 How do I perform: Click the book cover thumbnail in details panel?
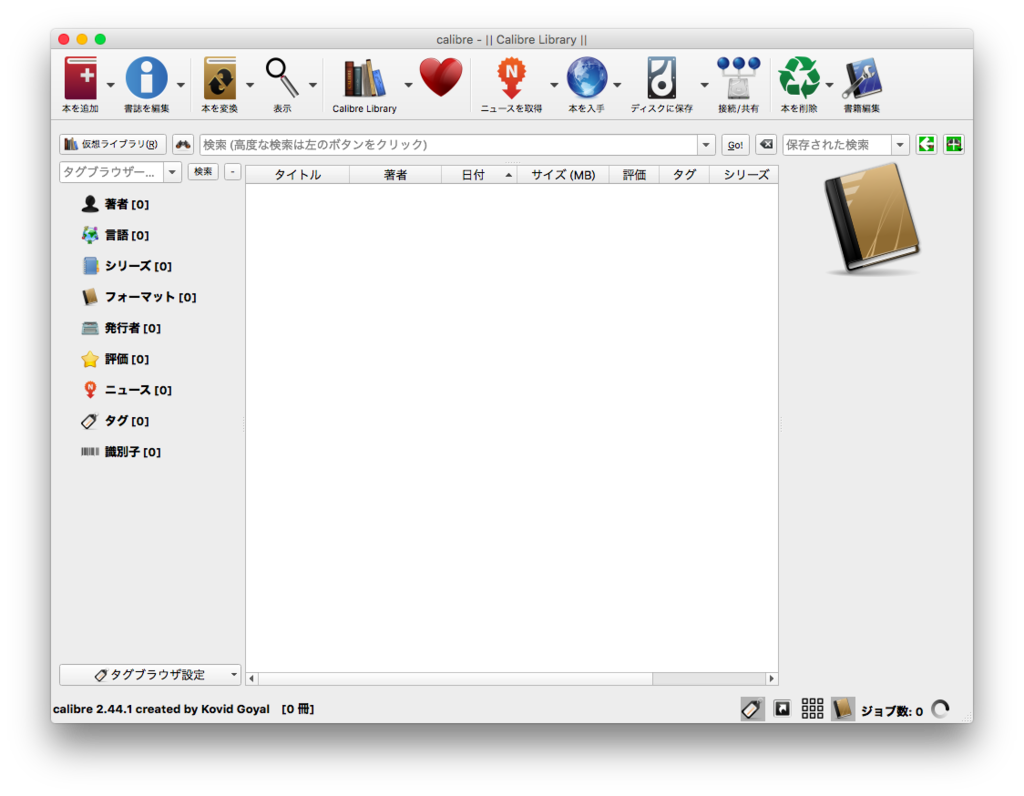click(x=872, y=219)
